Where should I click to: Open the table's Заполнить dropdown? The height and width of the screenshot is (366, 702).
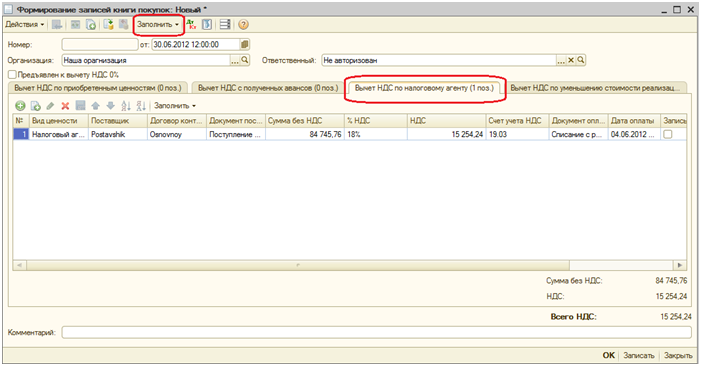coord(175,106)
